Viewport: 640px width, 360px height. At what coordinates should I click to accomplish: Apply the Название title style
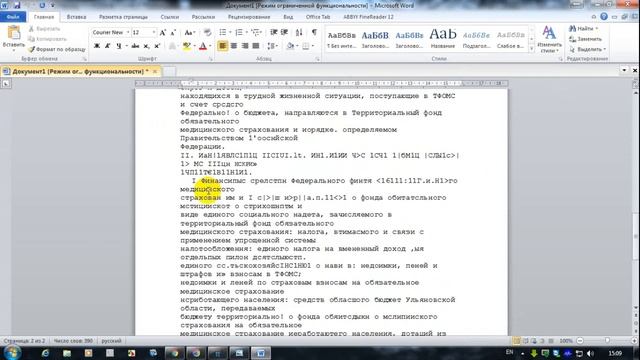pos(442,39)
